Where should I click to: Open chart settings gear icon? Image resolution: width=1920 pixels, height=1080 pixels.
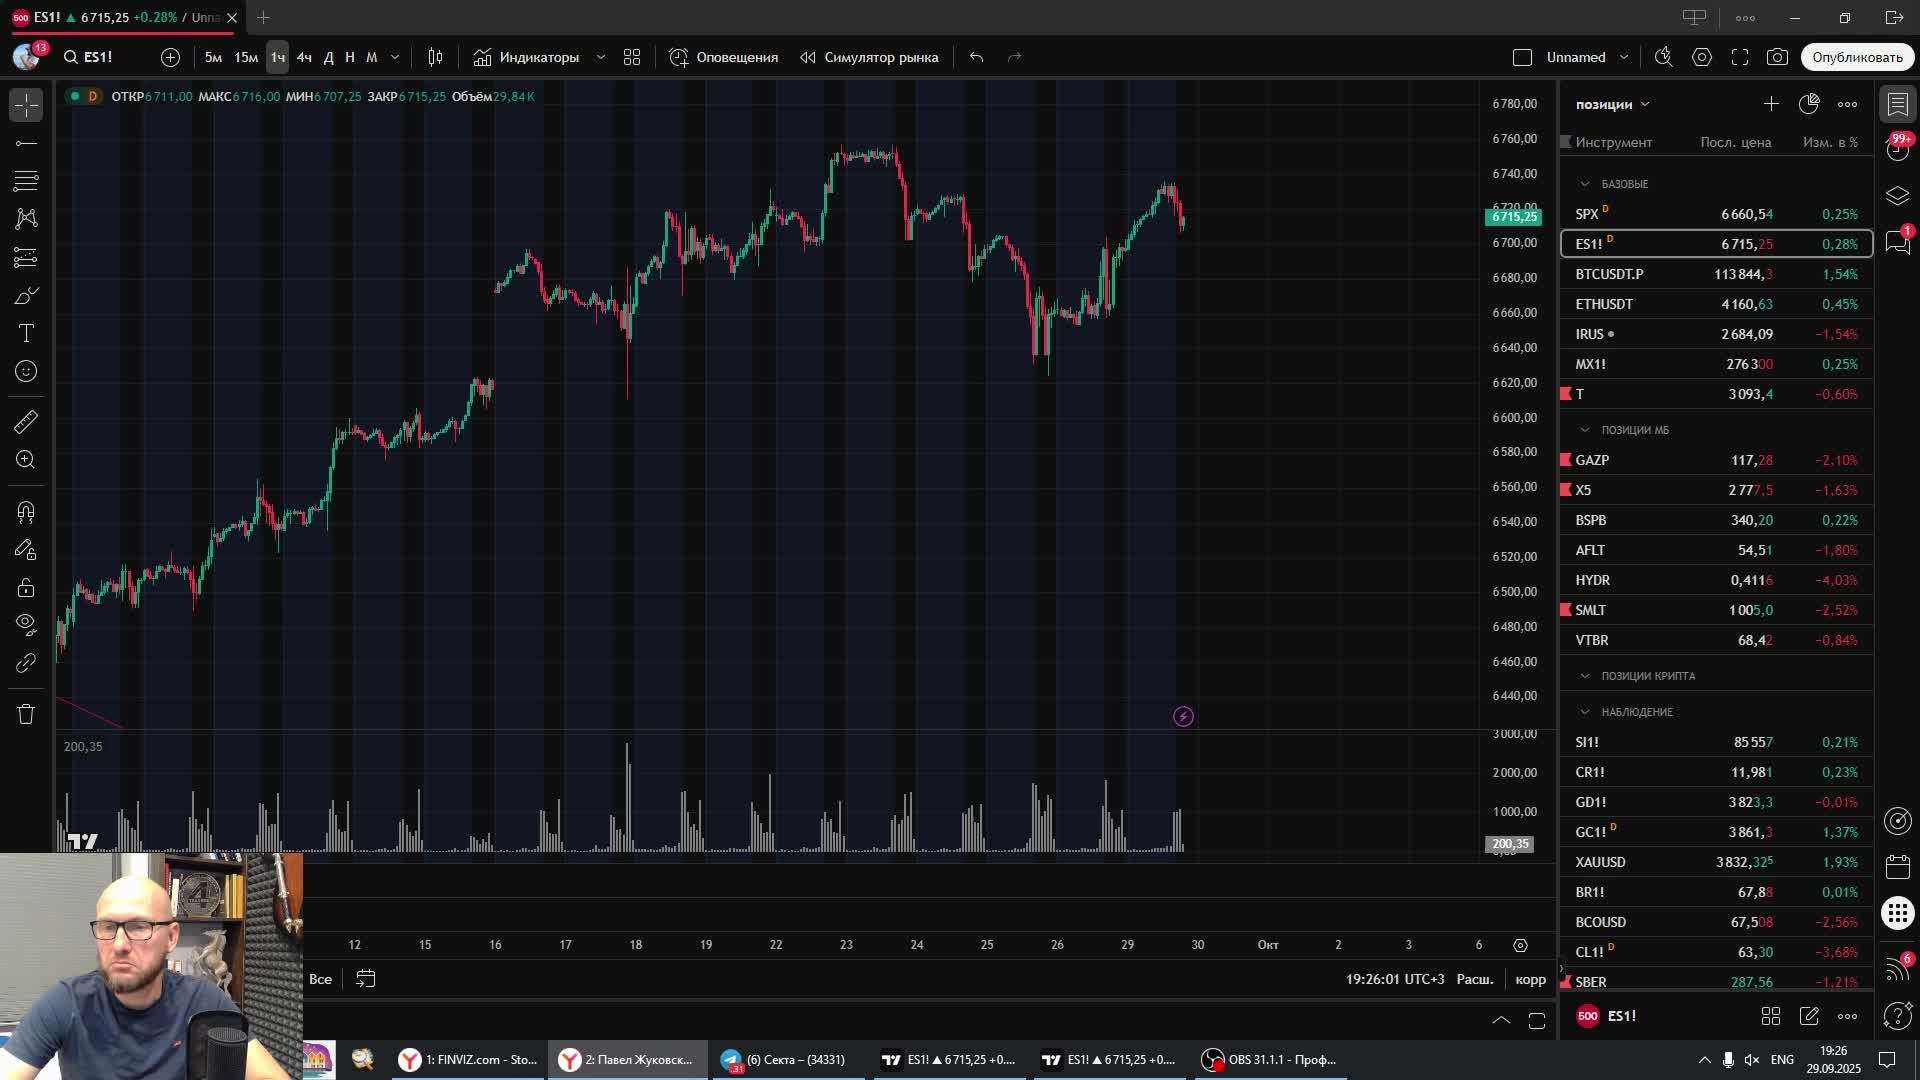pyautogui.click(x=1702, y=57)
